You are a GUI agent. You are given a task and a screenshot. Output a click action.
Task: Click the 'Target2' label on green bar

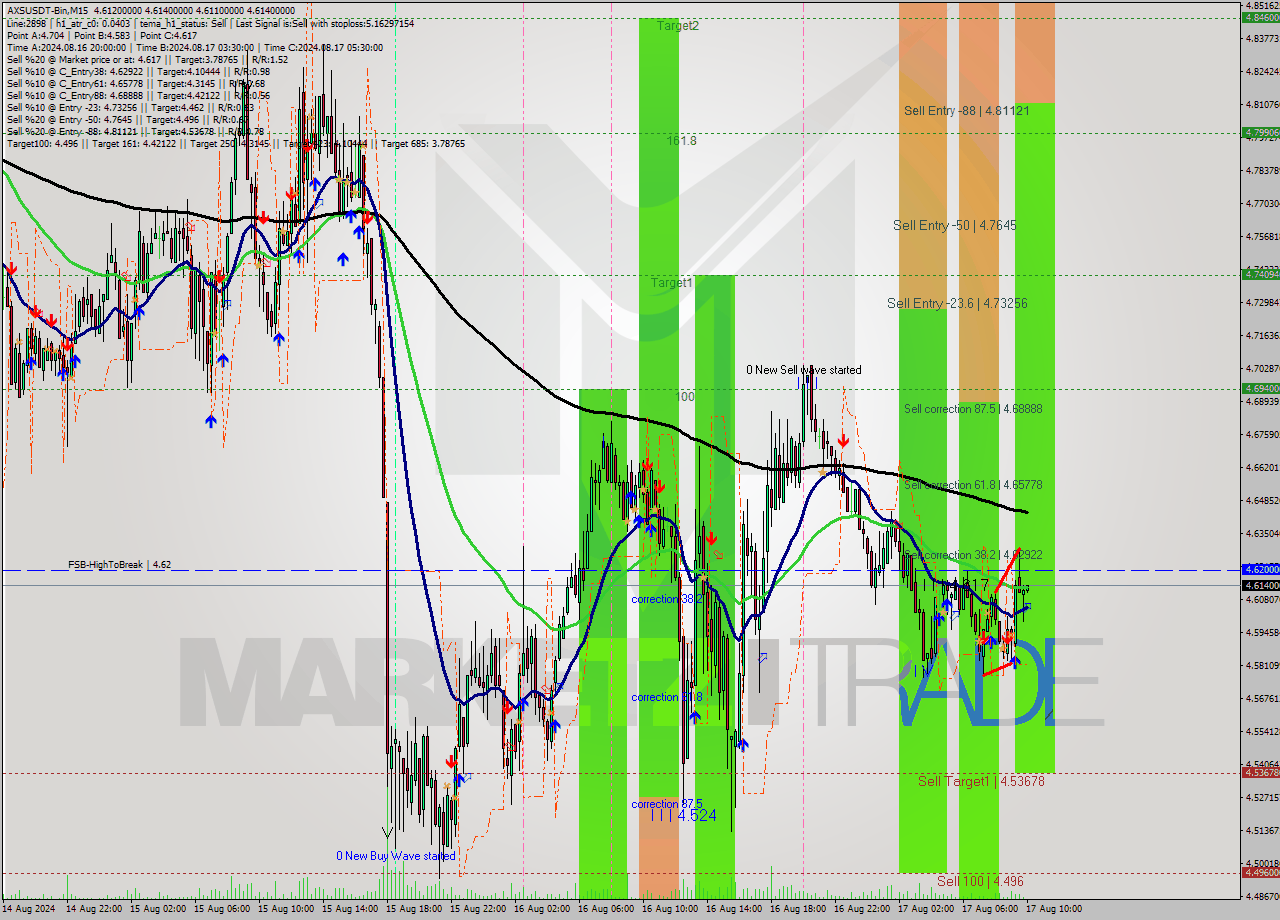(678, 26)
